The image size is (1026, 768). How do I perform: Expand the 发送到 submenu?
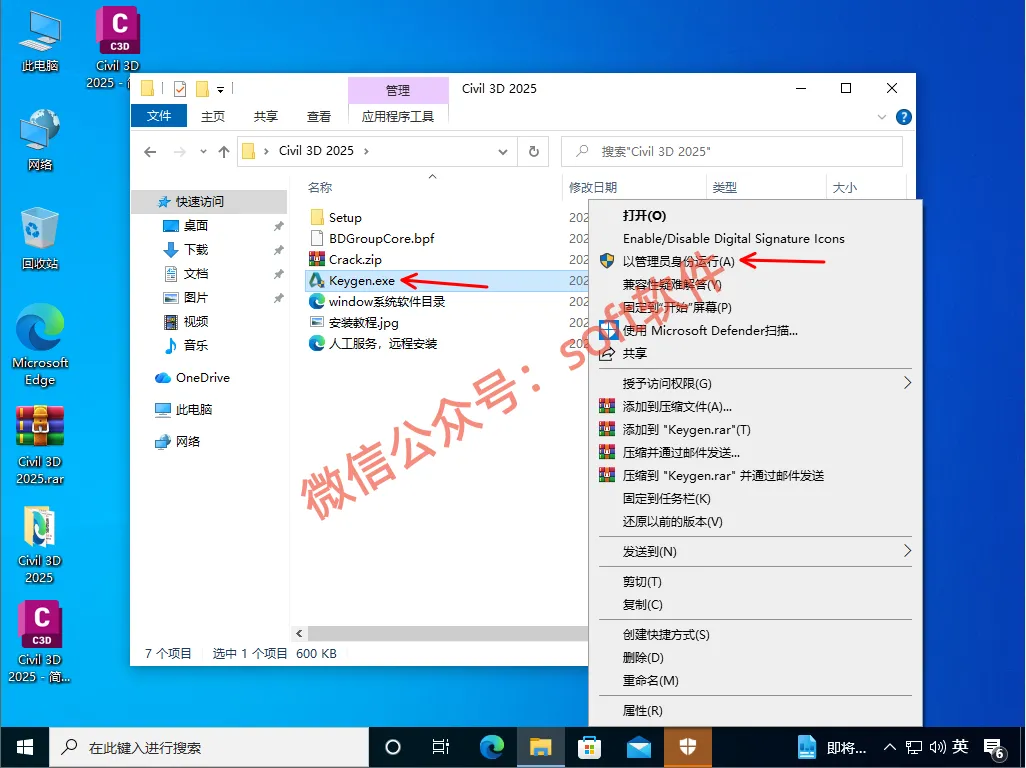click(907, 551)
